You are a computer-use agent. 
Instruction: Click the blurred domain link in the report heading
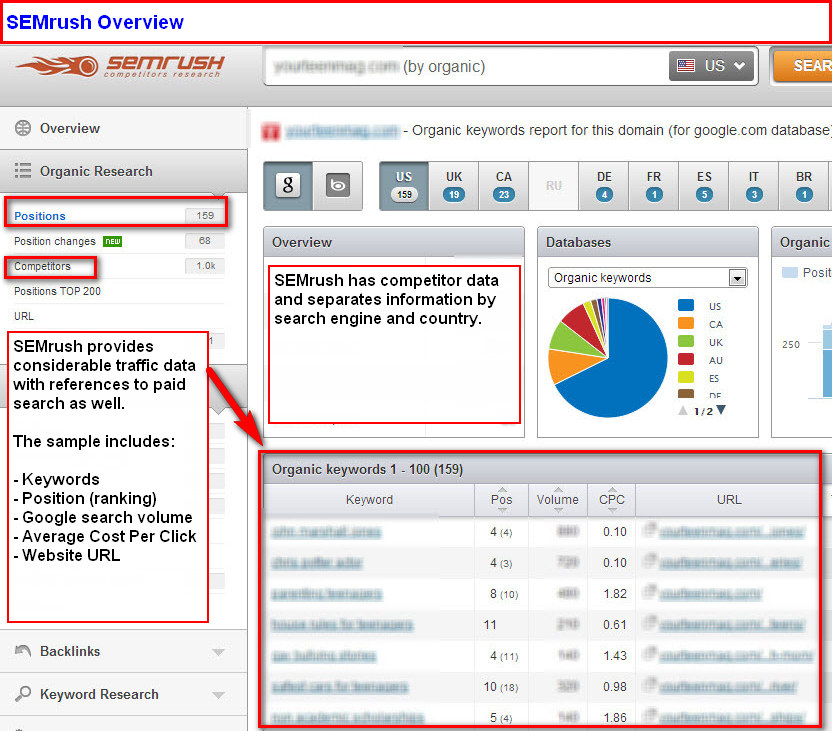tap(342, 130)
